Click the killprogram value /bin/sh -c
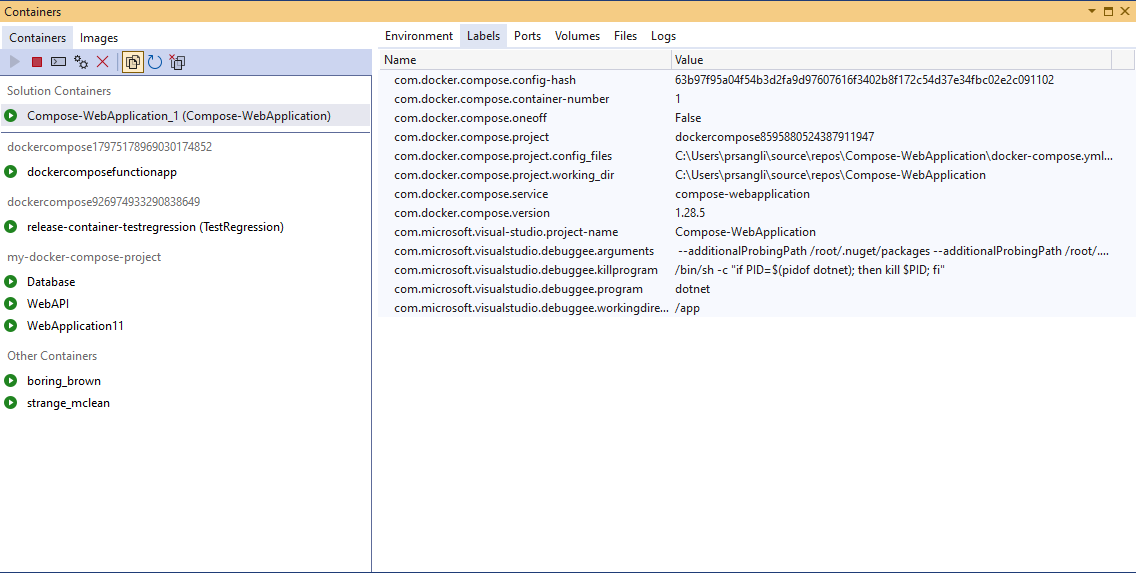This screenshot has height=573, width=1136. [x=810, y=269]
